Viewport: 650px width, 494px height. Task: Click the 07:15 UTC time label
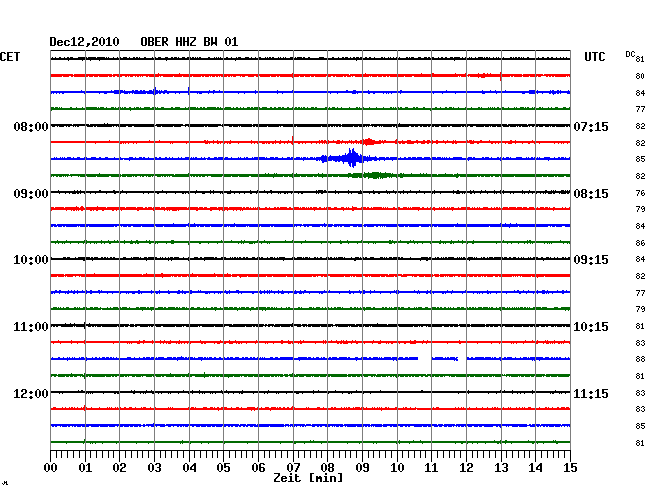(x=591, y=126)
